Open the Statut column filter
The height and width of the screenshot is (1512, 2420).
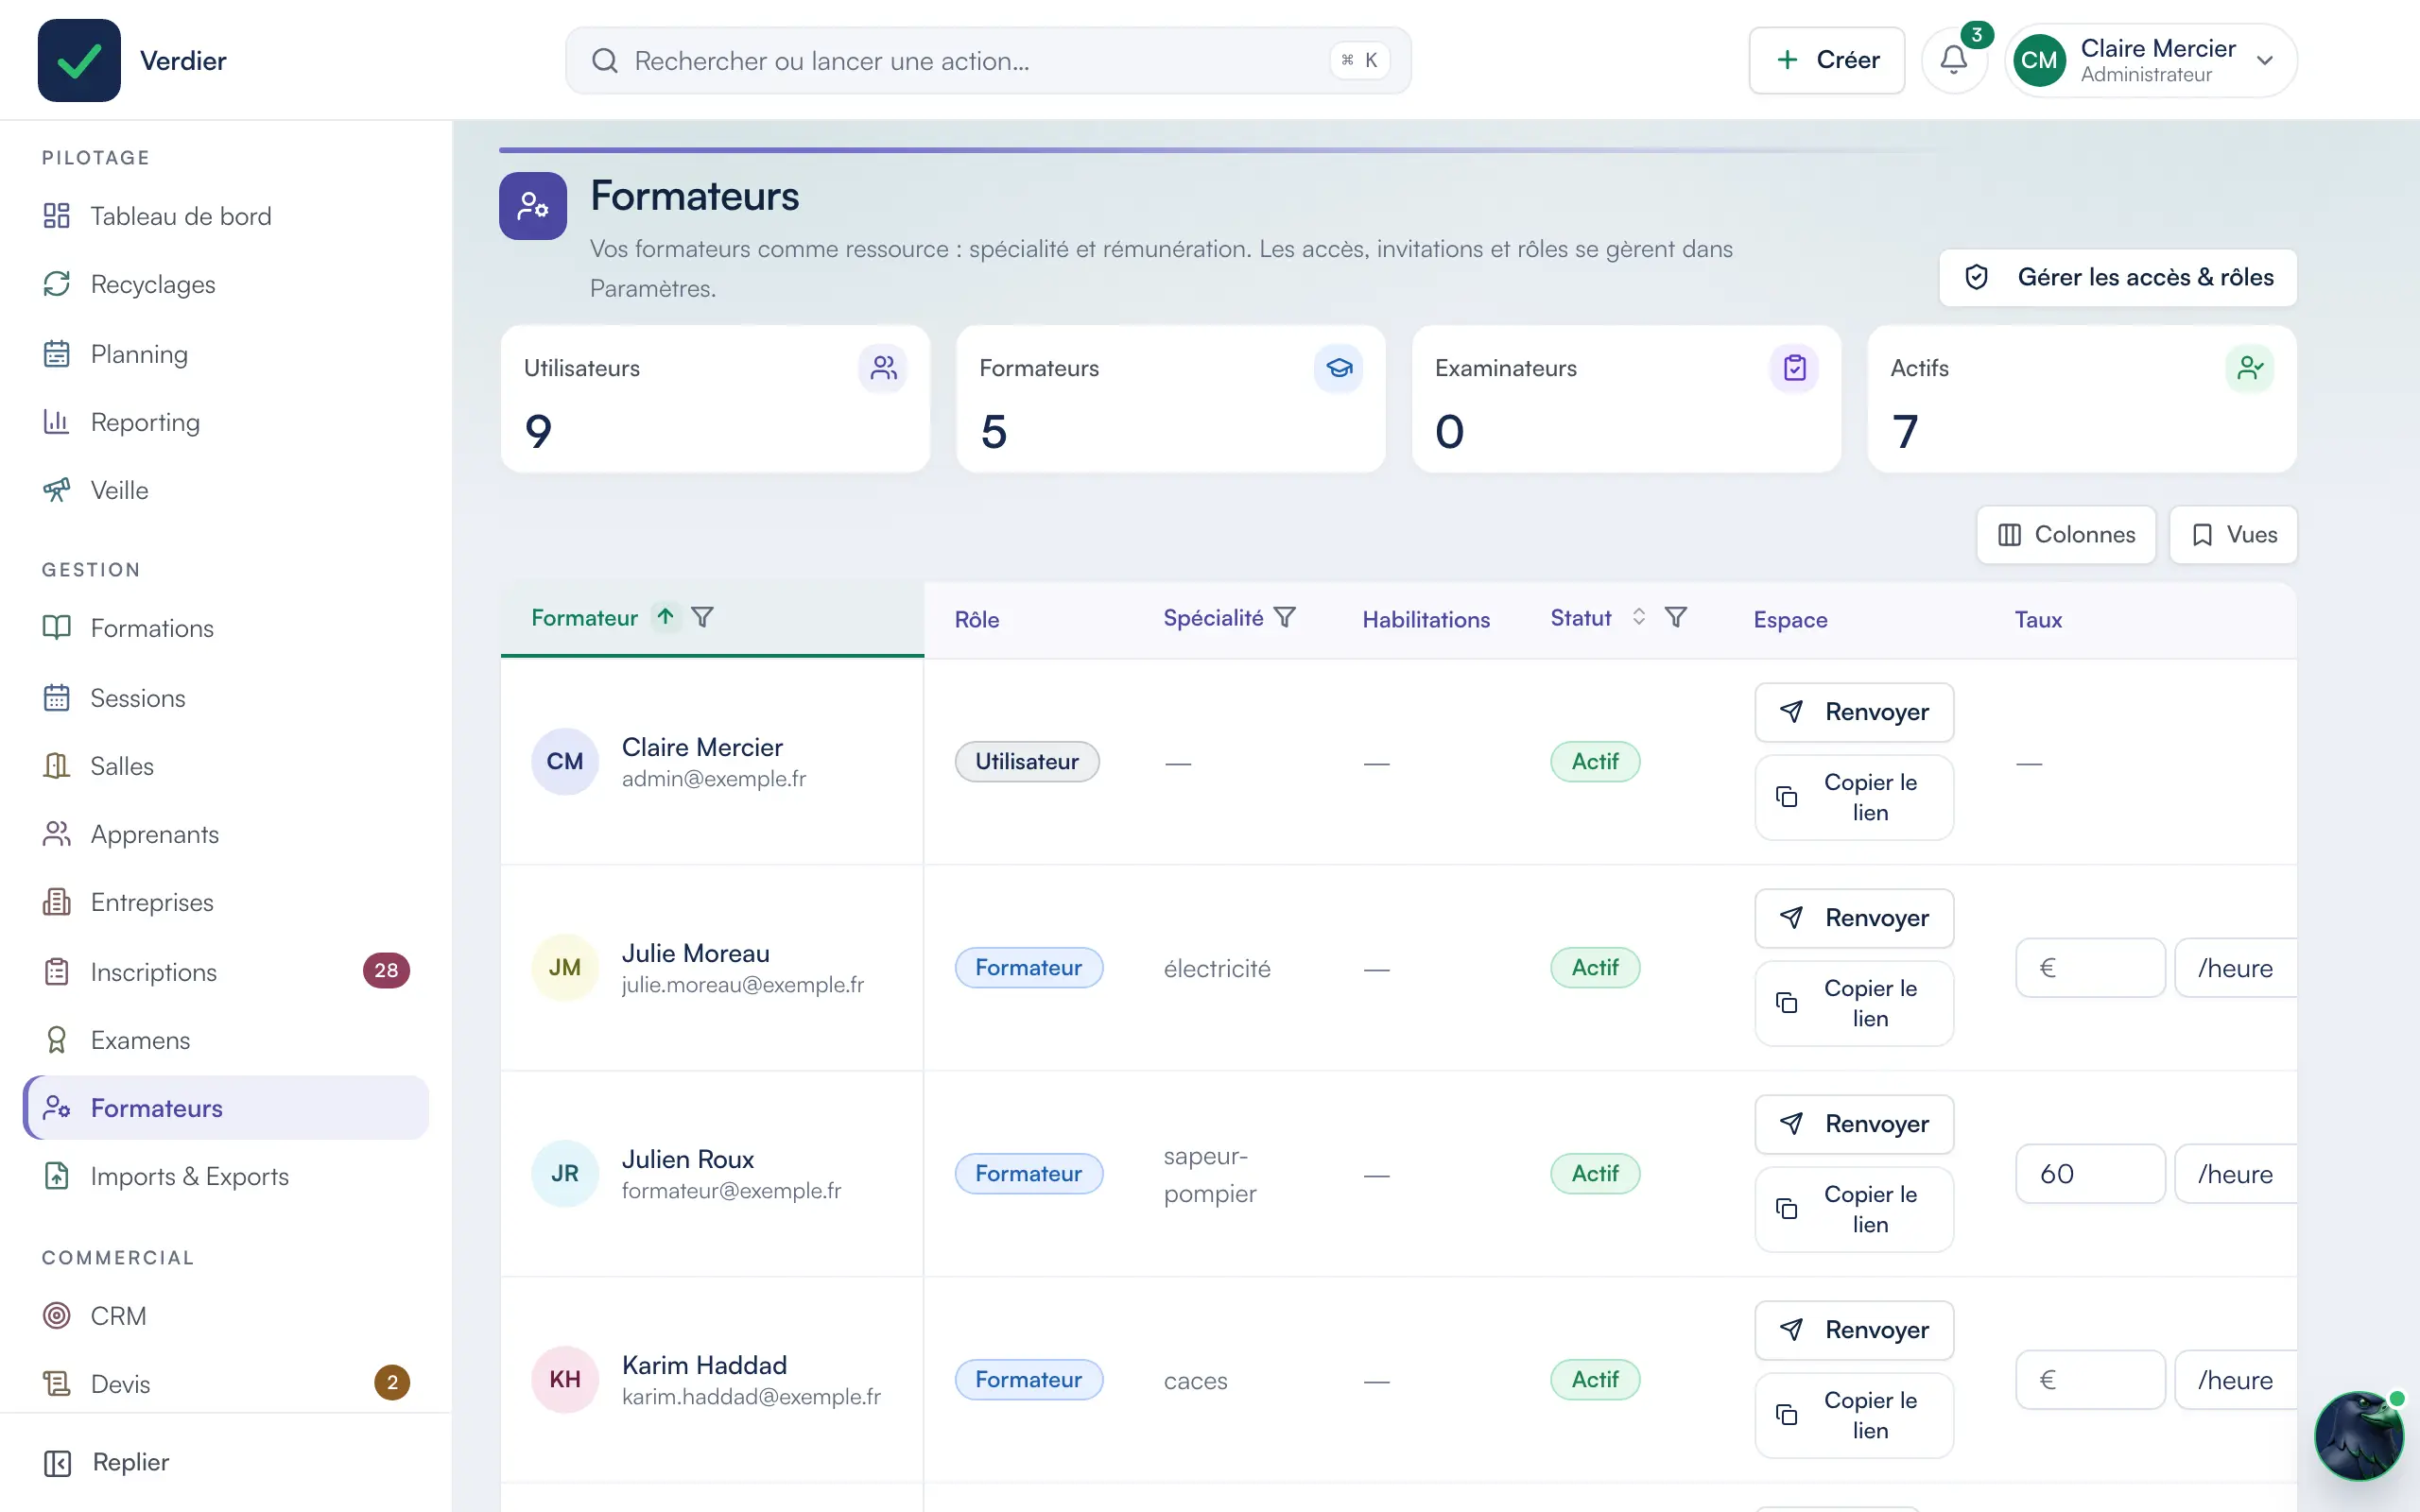pyautogui.click(x=1676, y=617)
